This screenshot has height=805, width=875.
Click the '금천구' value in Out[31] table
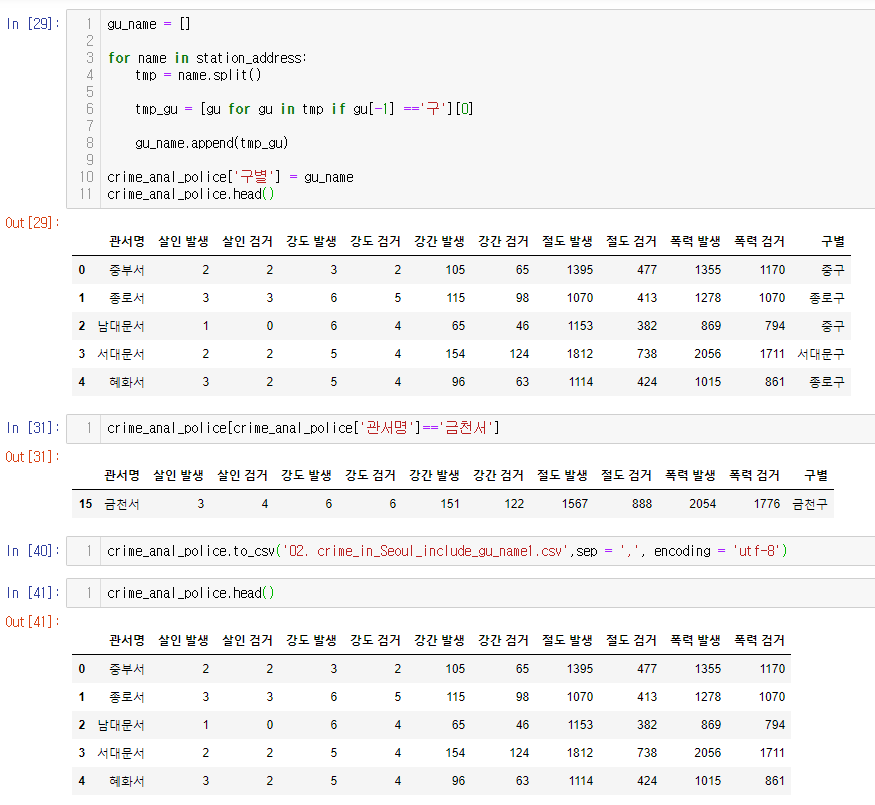coord(809,504)
